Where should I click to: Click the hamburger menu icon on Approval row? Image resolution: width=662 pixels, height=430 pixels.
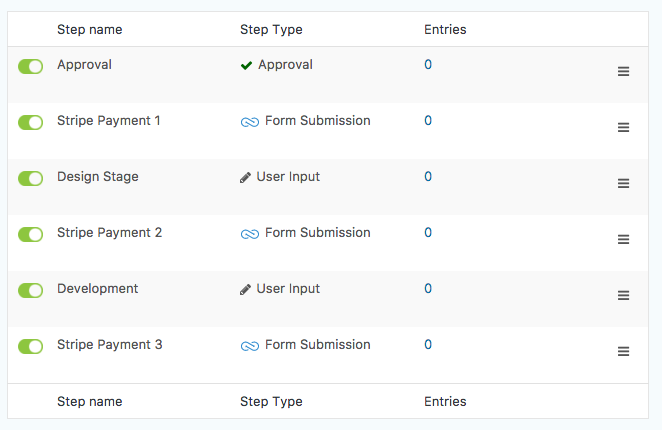(x=623, y=71)
